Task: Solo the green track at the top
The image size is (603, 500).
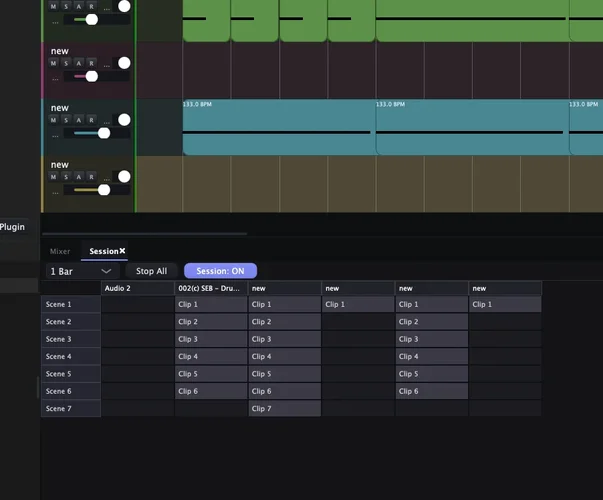Action: pyautogui.click(x=66, y=6)
